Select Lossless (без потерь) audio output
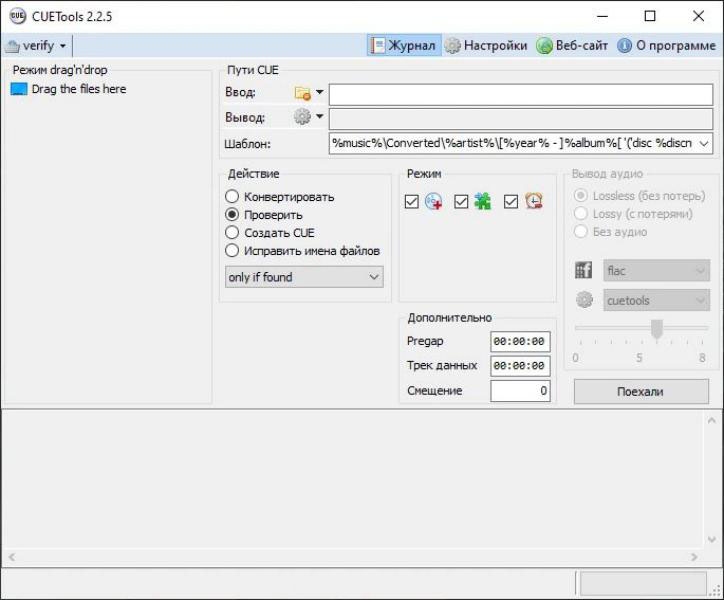724x600 pixels. [x=640, y=196]
